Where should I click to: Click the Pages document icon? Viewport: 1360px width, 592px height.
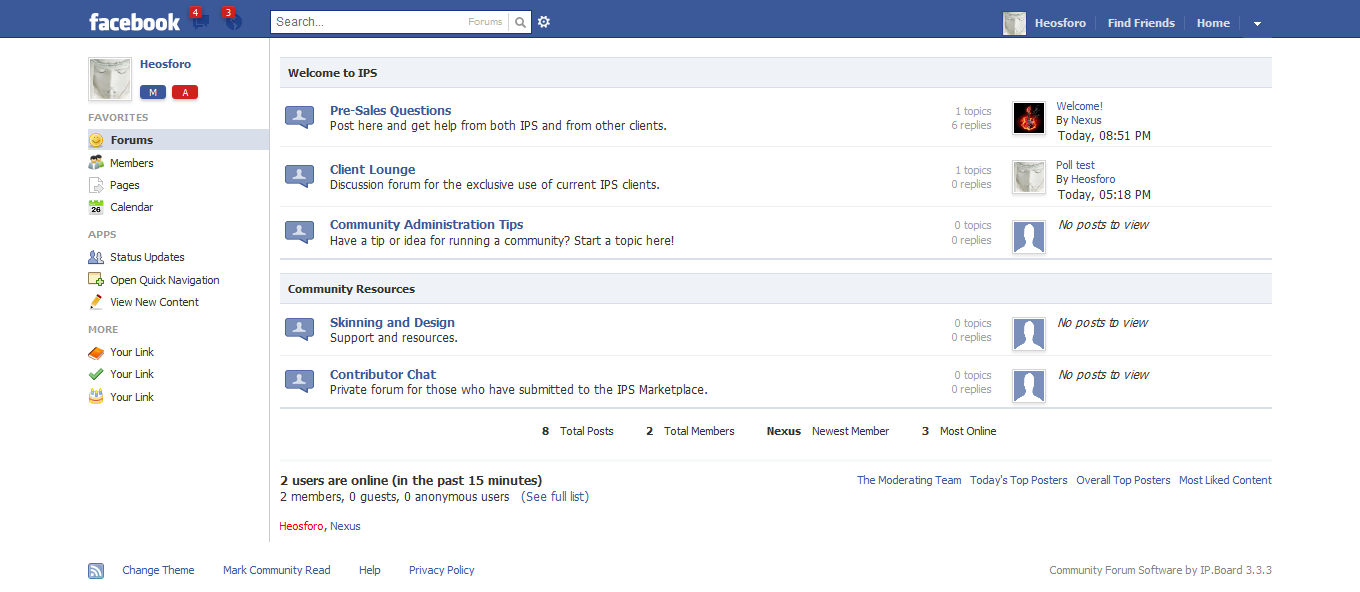pyautogui.click(x=96, y=185)
